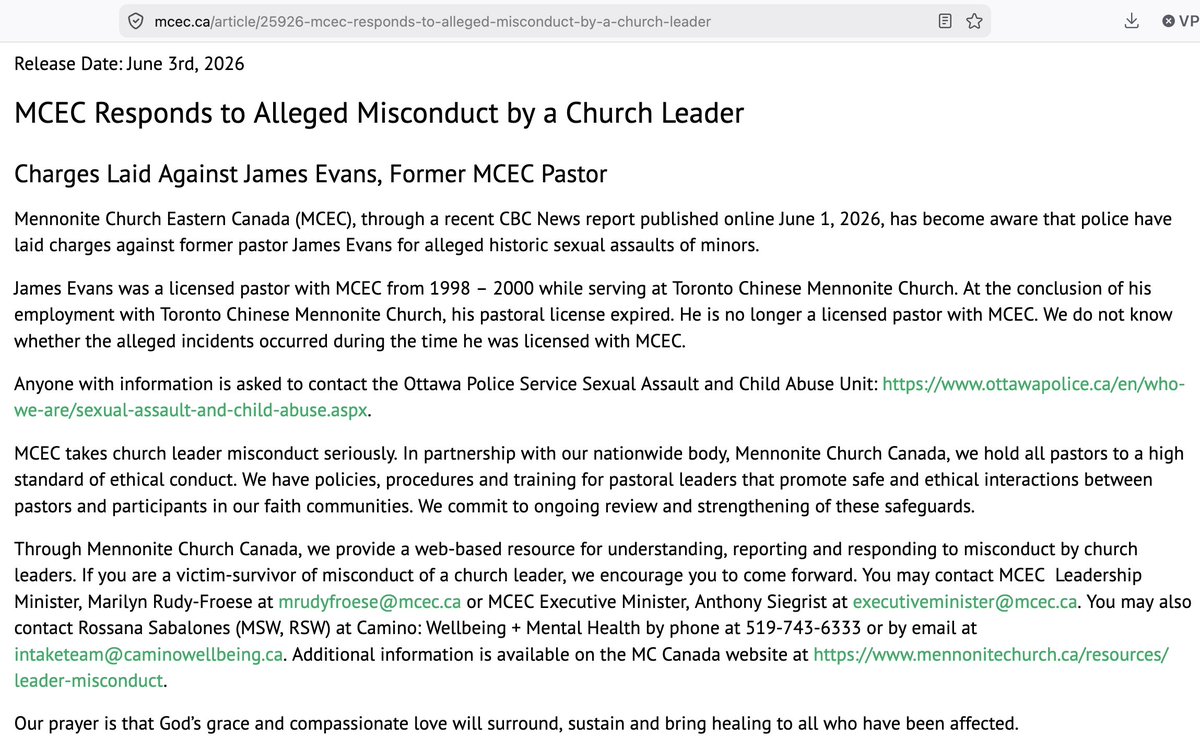Open the Ottawa Police sexual assault unit link
The image size is (1200, 749).
[x=600, y=397]
